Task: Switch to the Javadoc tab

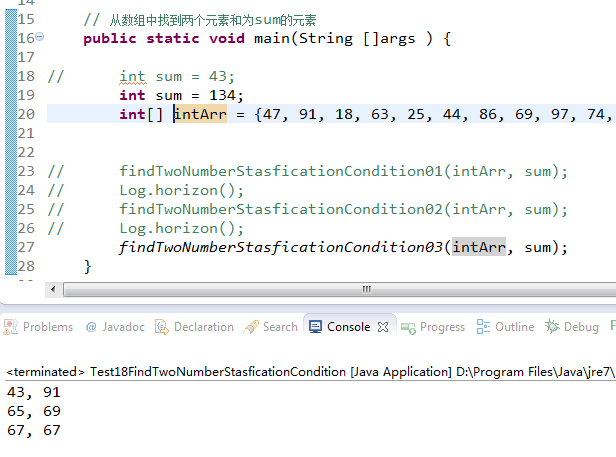Action: coord(115,327)
